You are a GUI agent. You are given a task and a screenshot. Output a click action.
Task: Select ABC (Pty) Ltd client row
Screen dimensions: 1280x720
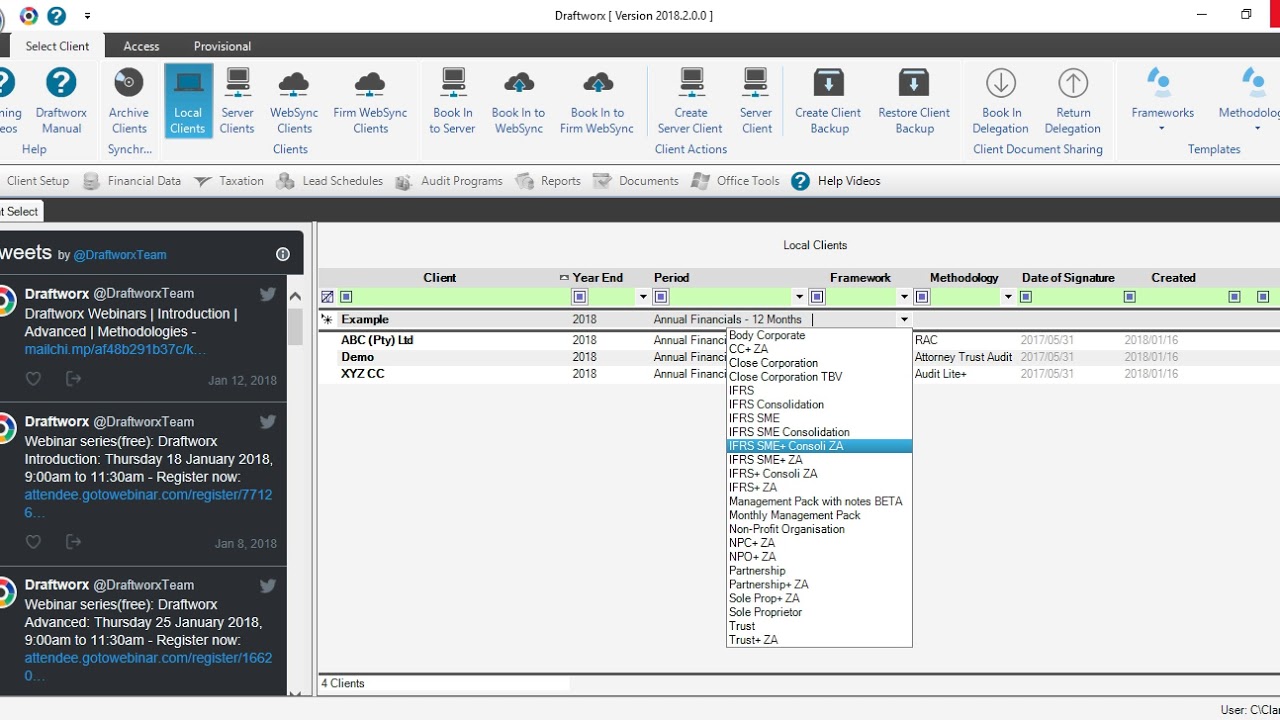point(798,340)
